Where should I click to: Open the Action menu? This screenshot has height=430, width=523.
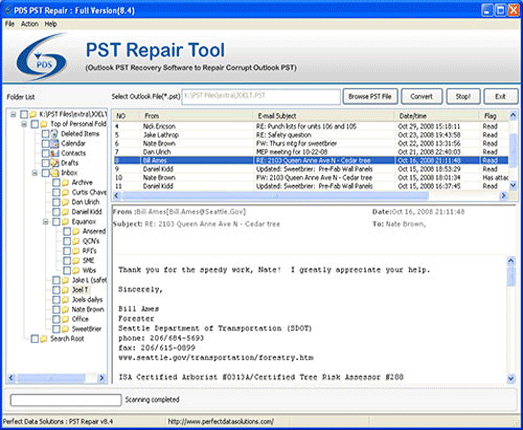[x=30, y=24]
